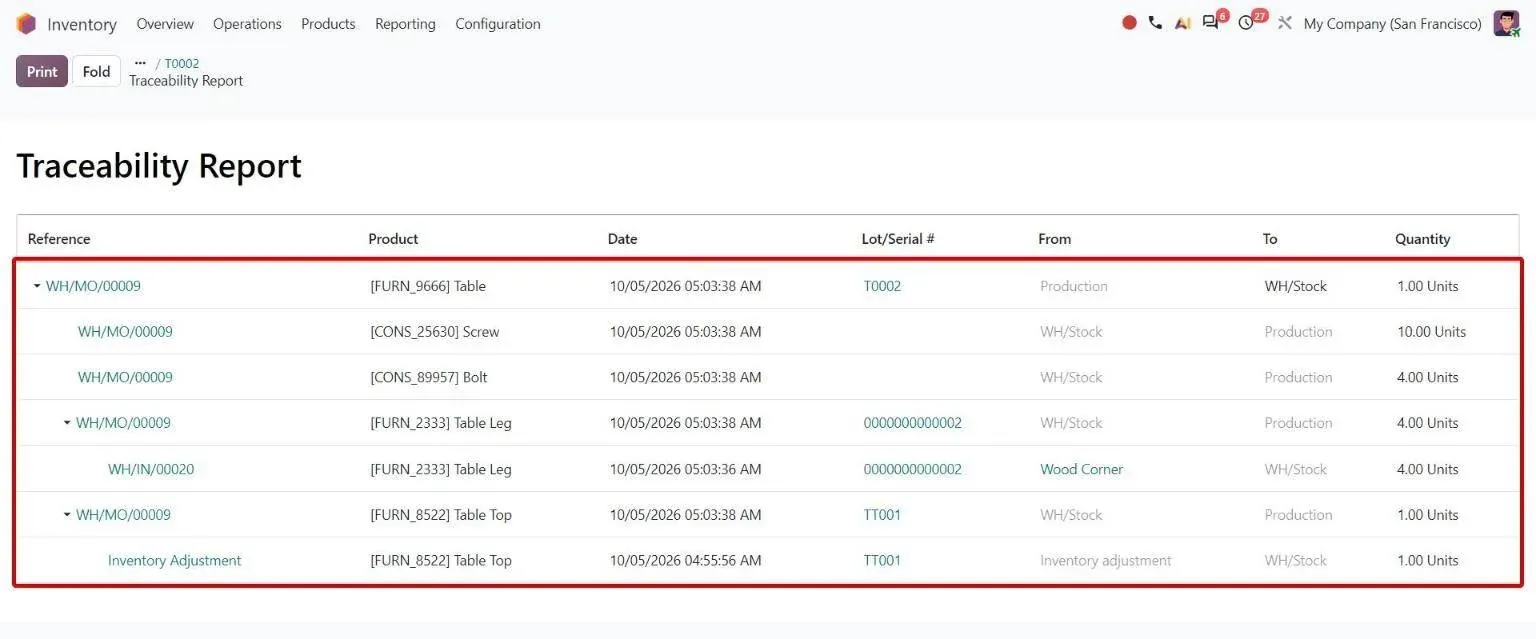Collapse the WH/MO/00009 Table Leg row
1536x639 pixels.
[x=67, y=423]
